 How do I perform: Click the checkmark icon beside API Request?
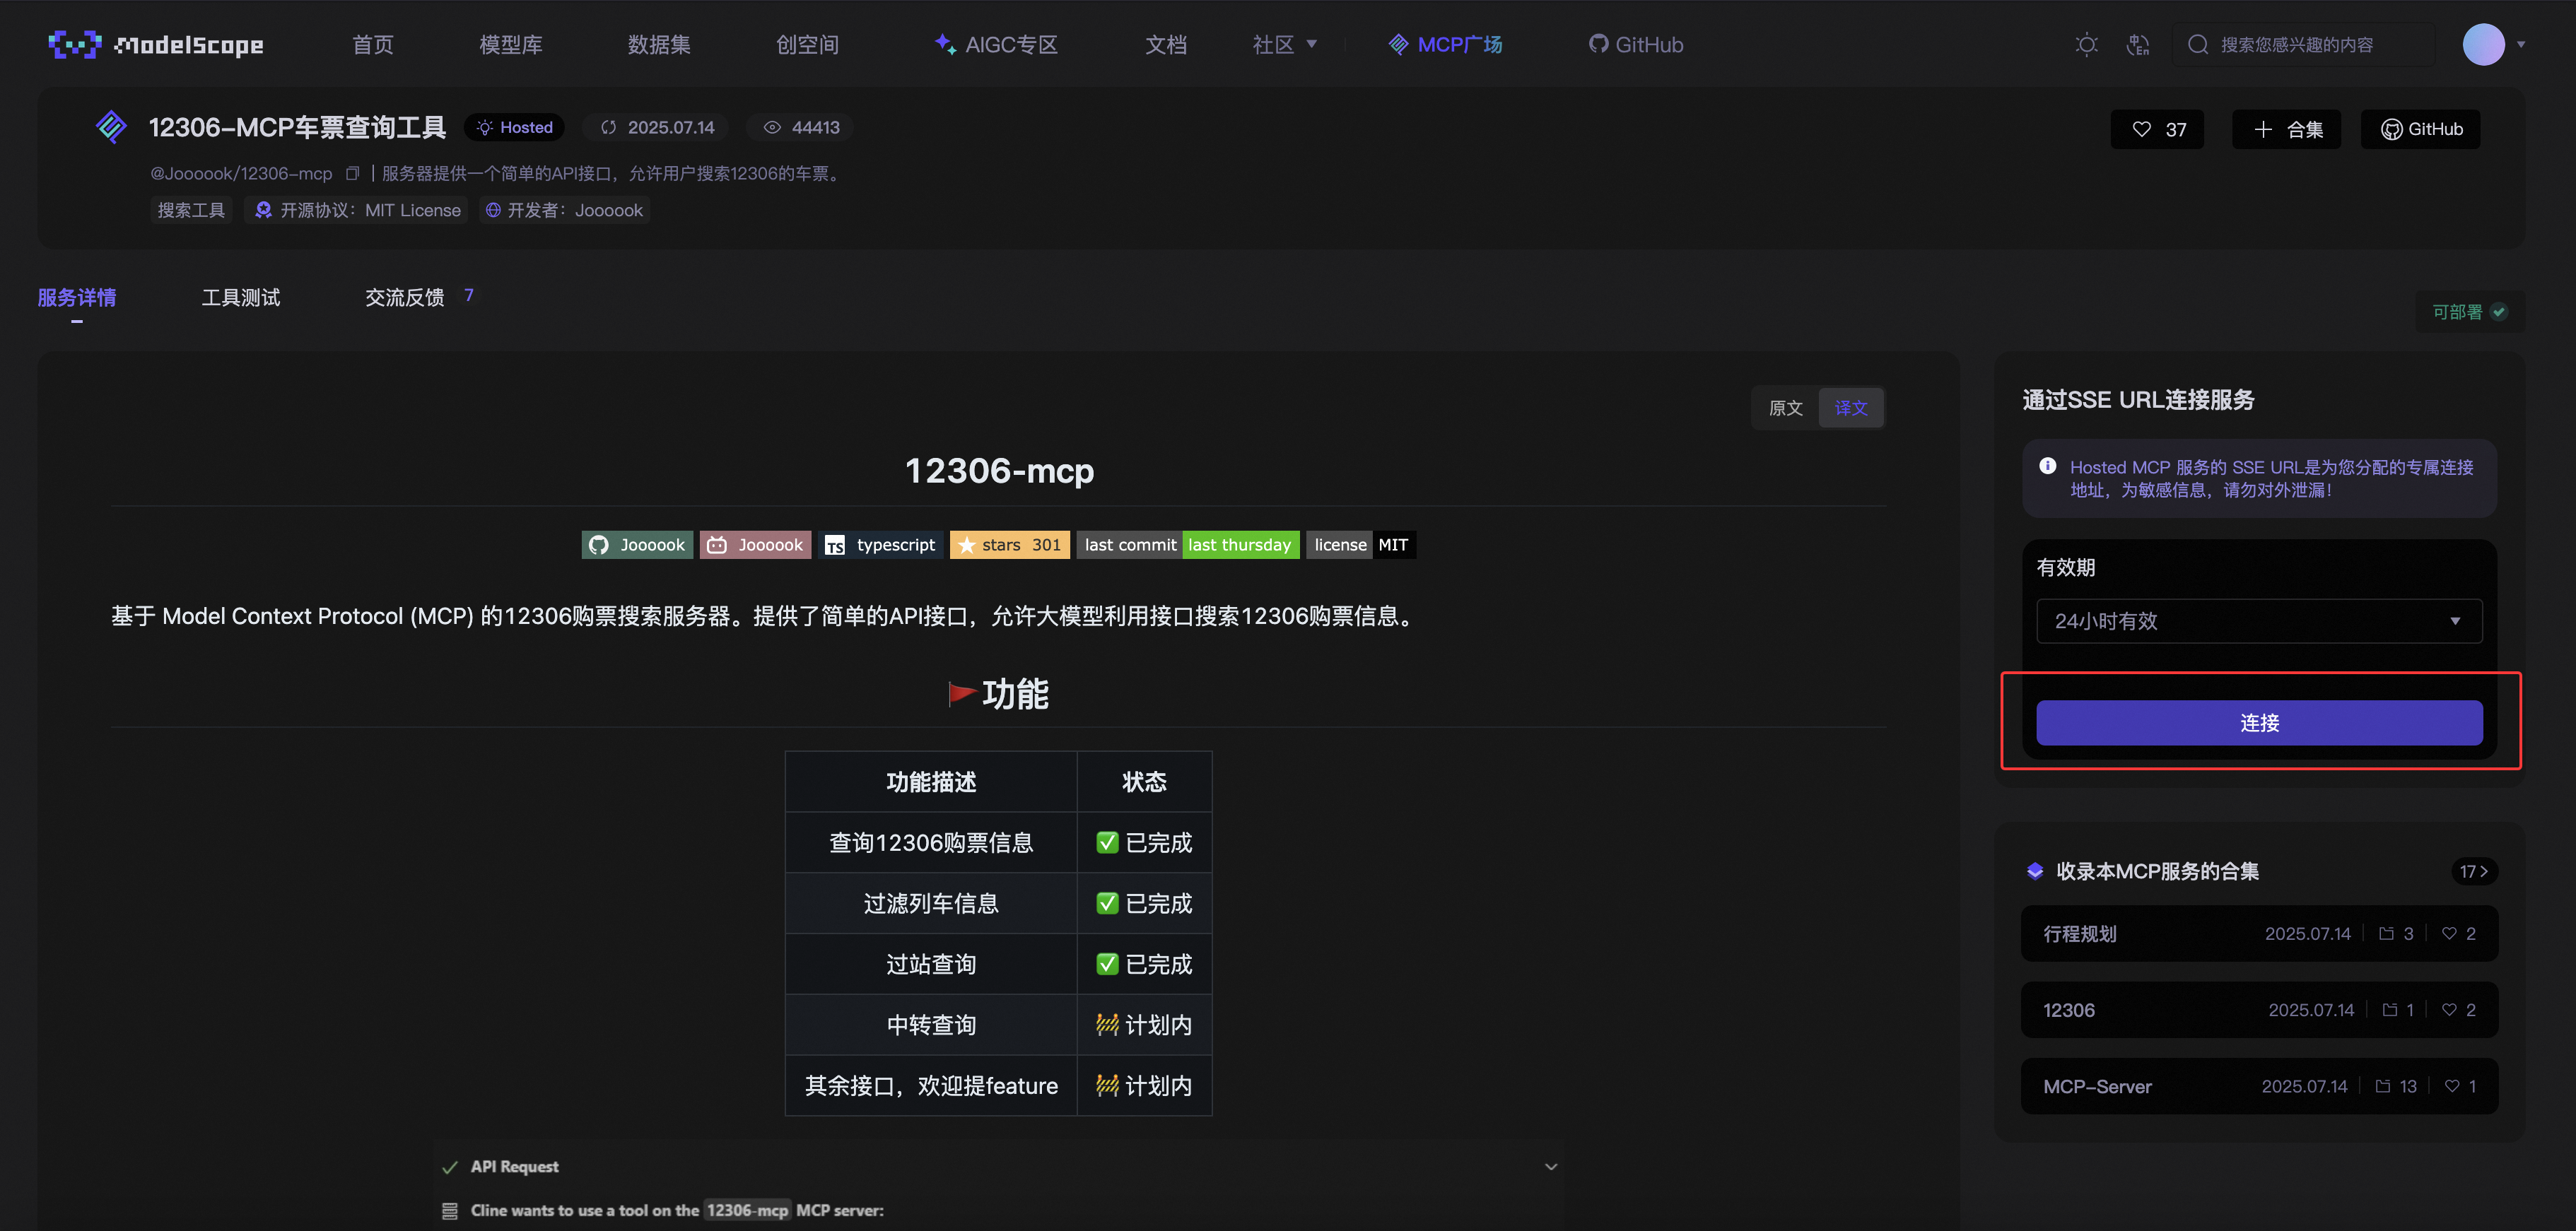point(450,1167)
